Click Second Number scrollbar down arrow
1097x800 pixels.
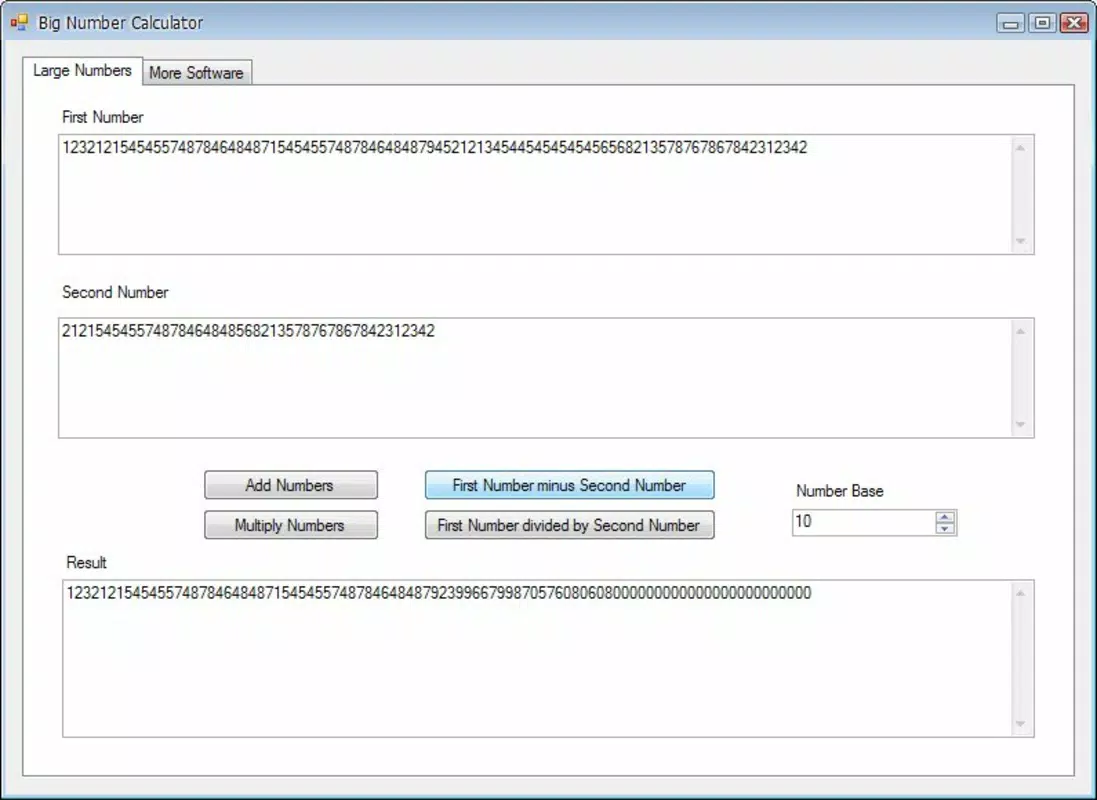pyautogui.click(x=1021, y=425)
